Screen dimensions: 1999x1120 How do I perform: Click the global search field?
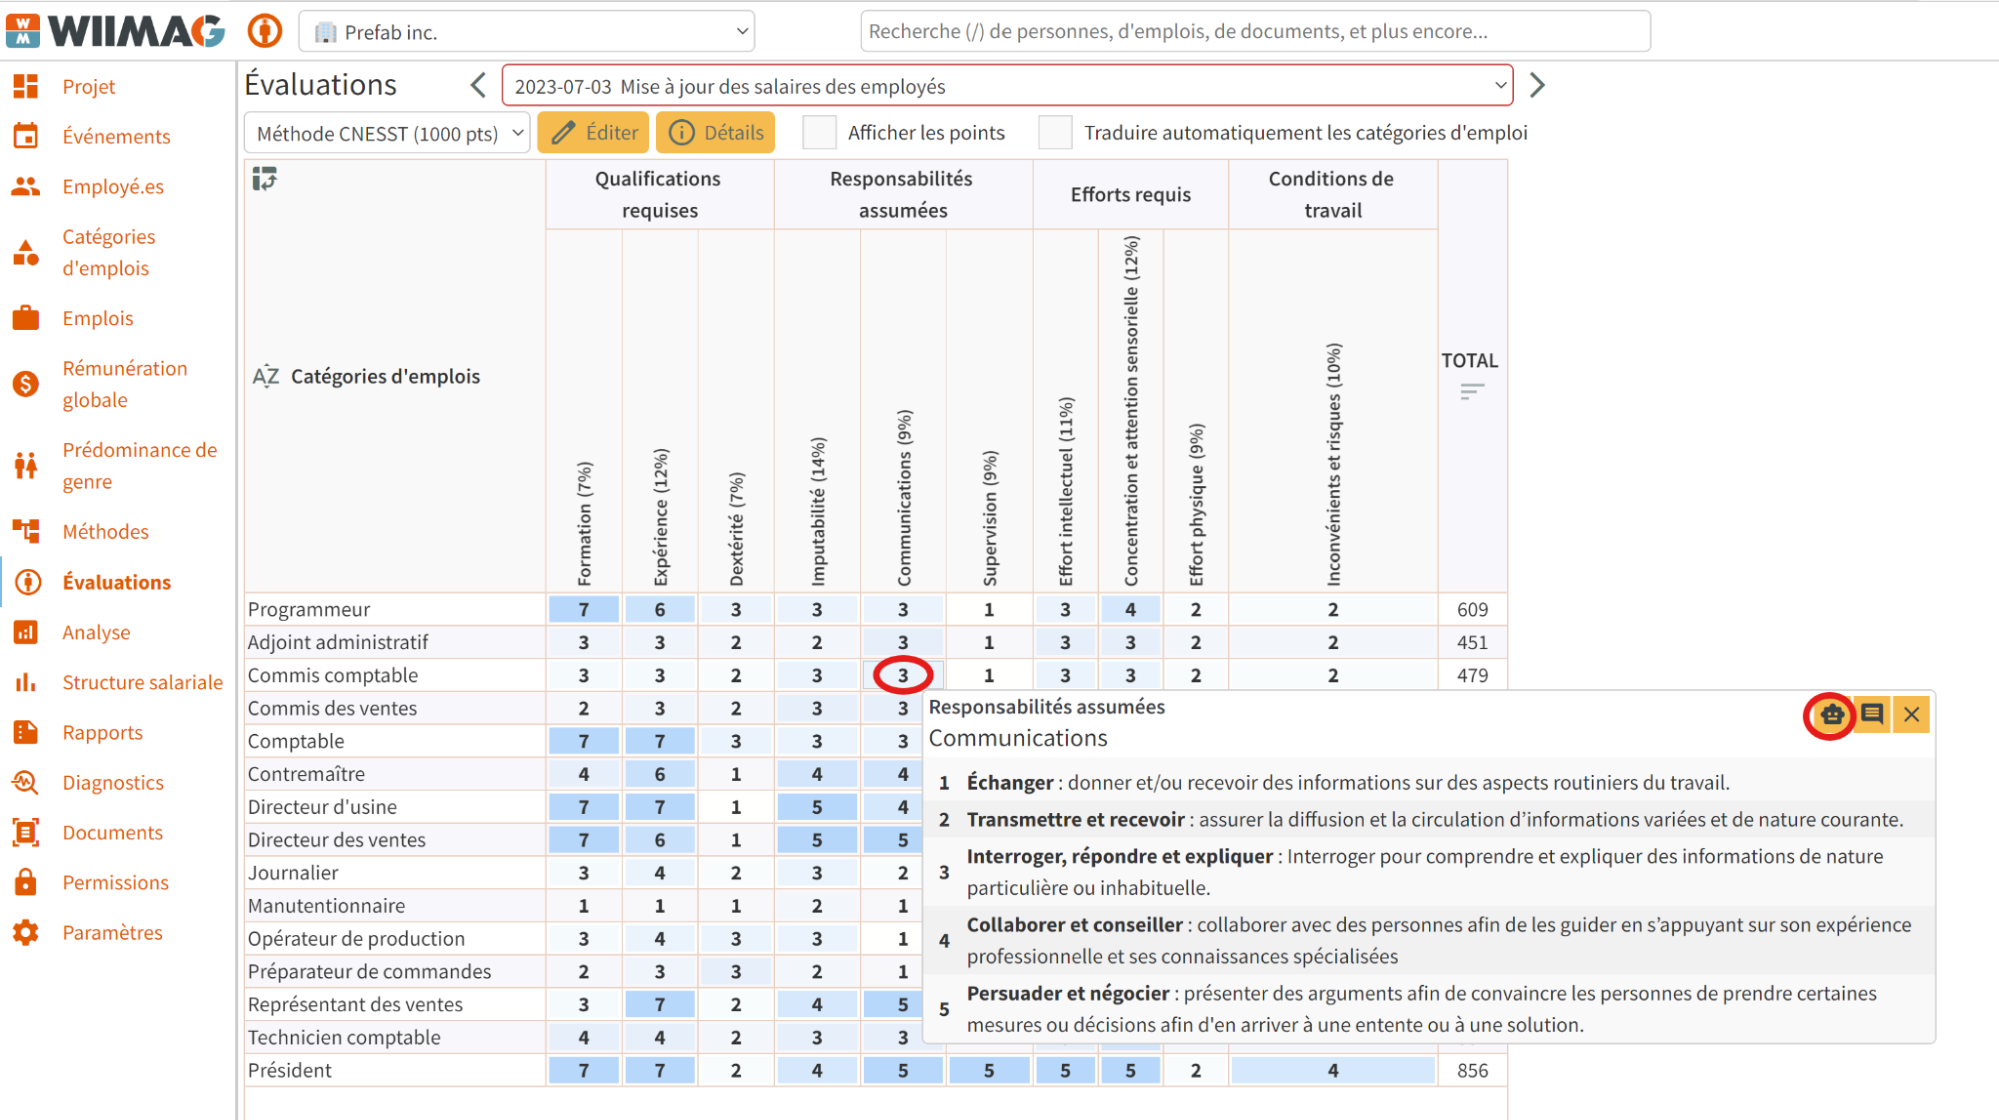(1255, 31)
